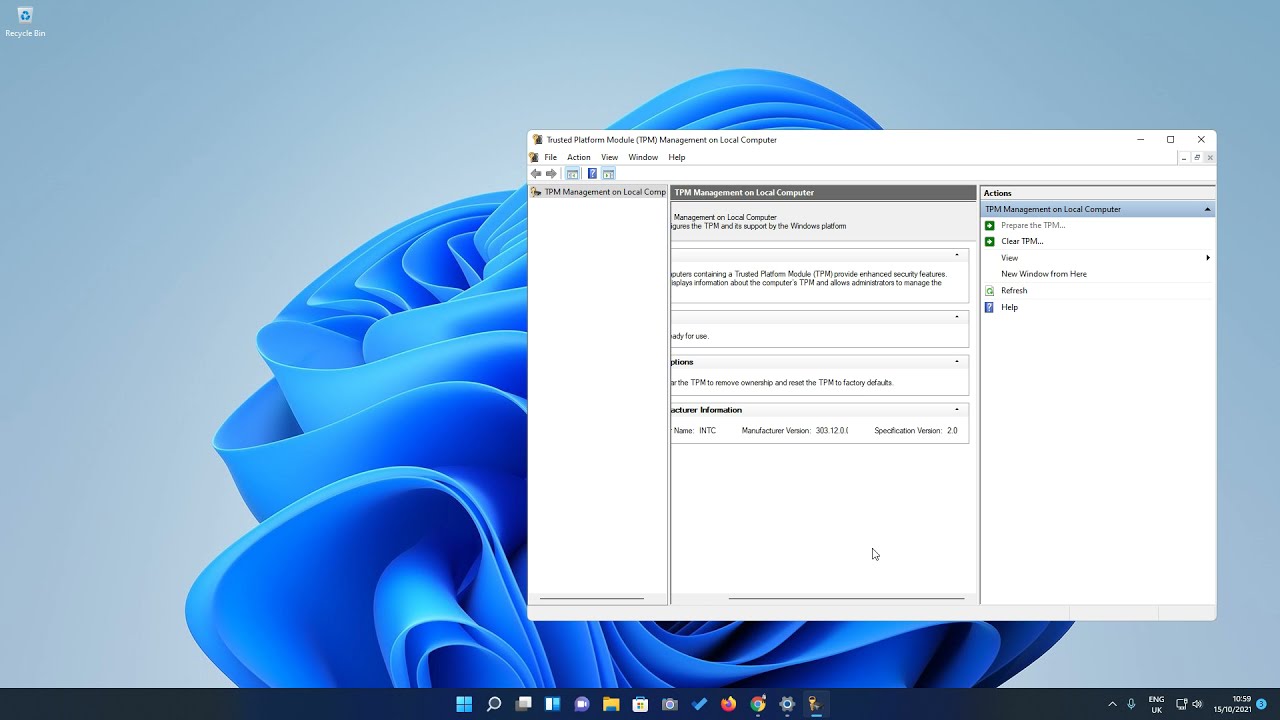Click the Refresh icon in the Actions pane

(990, 291)
